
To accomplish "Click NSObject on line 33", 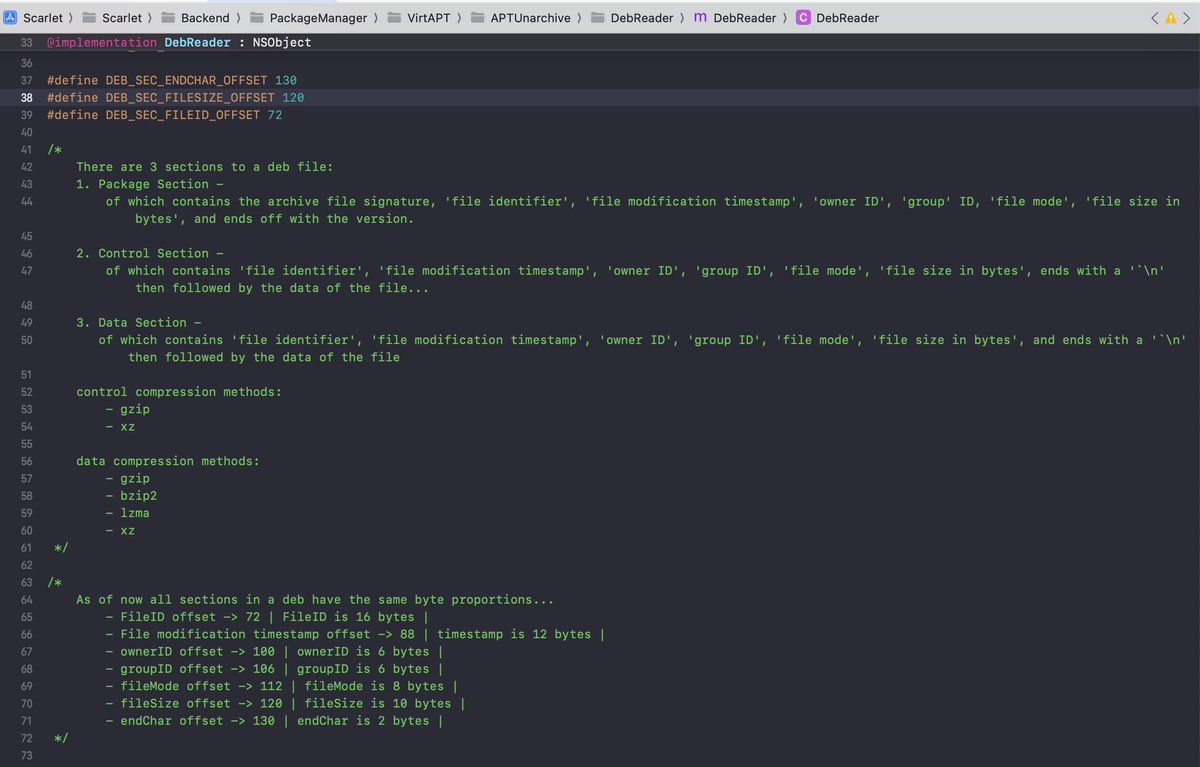I will [282, 42].
